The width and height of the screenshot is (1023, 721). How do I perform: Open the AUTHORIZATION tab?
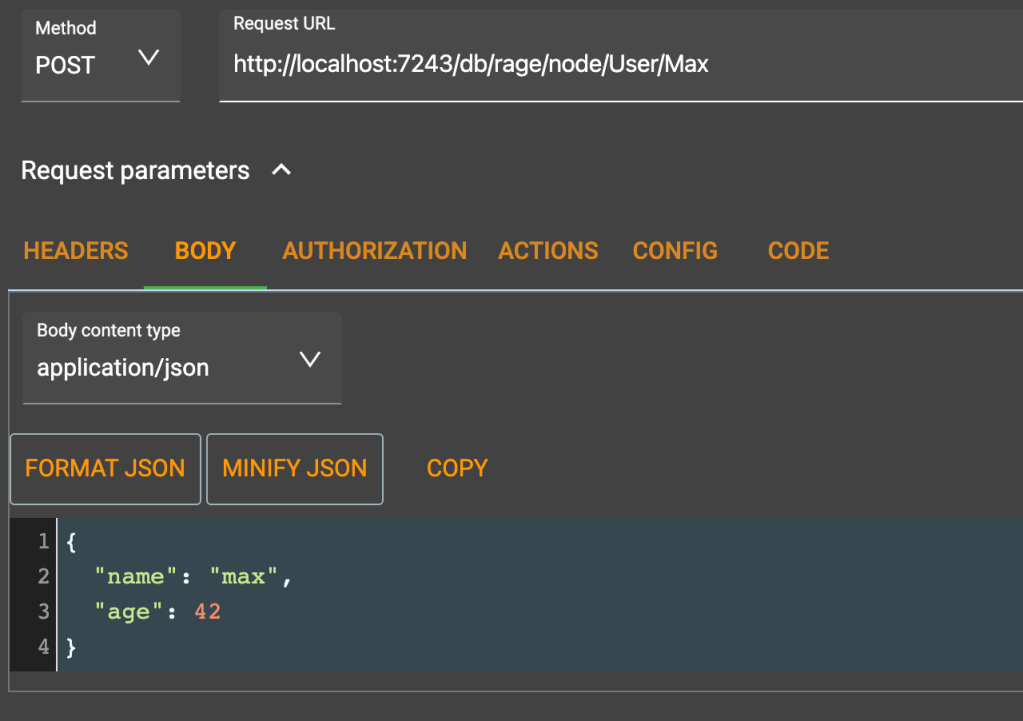[x=374, y=251]
